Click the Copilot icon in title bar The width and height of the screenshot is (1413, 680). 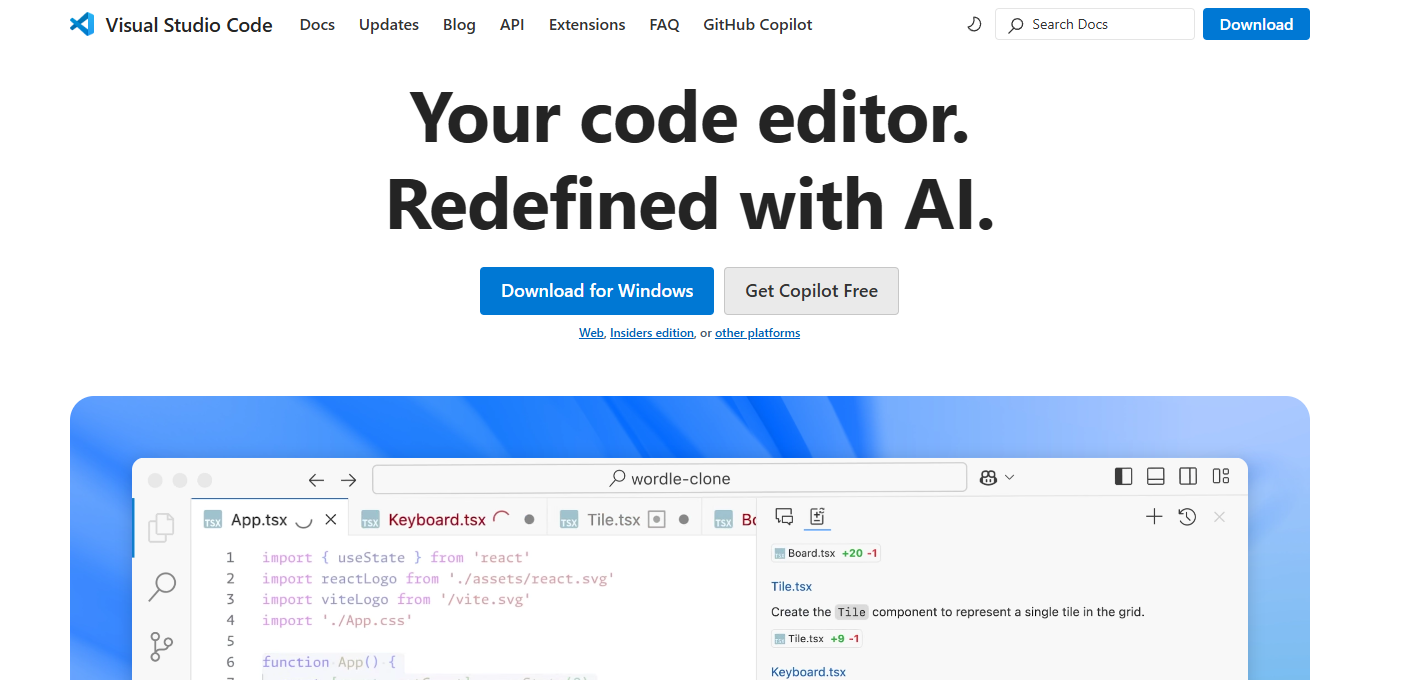coord(988,478)
